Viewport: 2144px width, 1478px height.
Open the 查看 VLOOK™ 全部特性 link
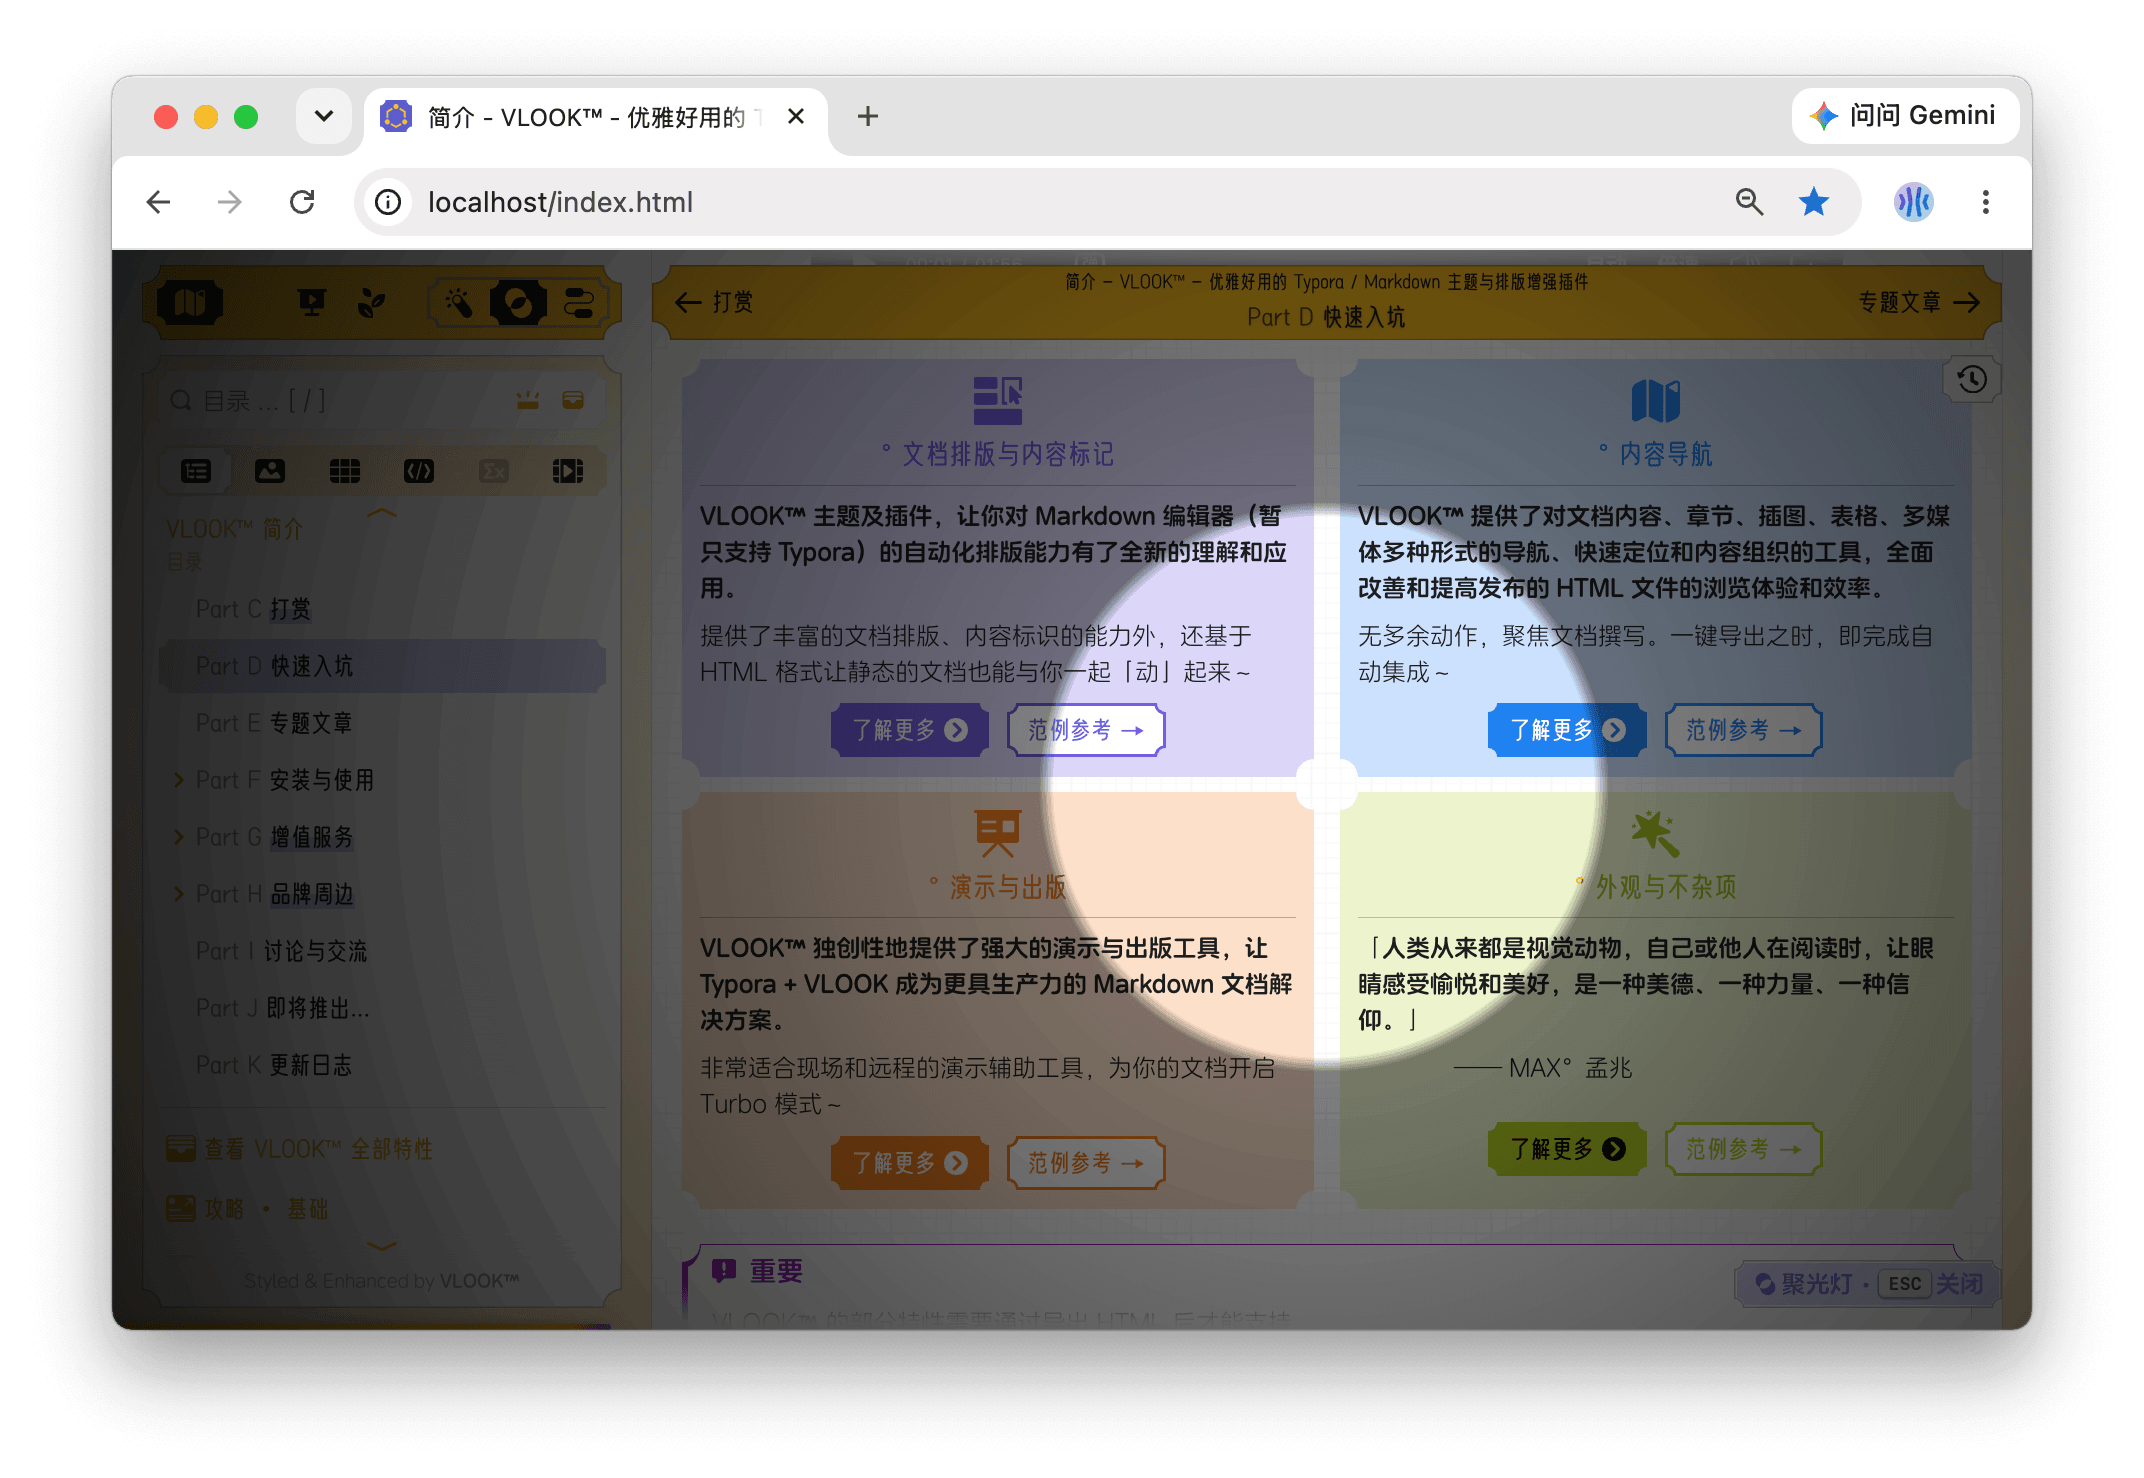coord(300,1149)
